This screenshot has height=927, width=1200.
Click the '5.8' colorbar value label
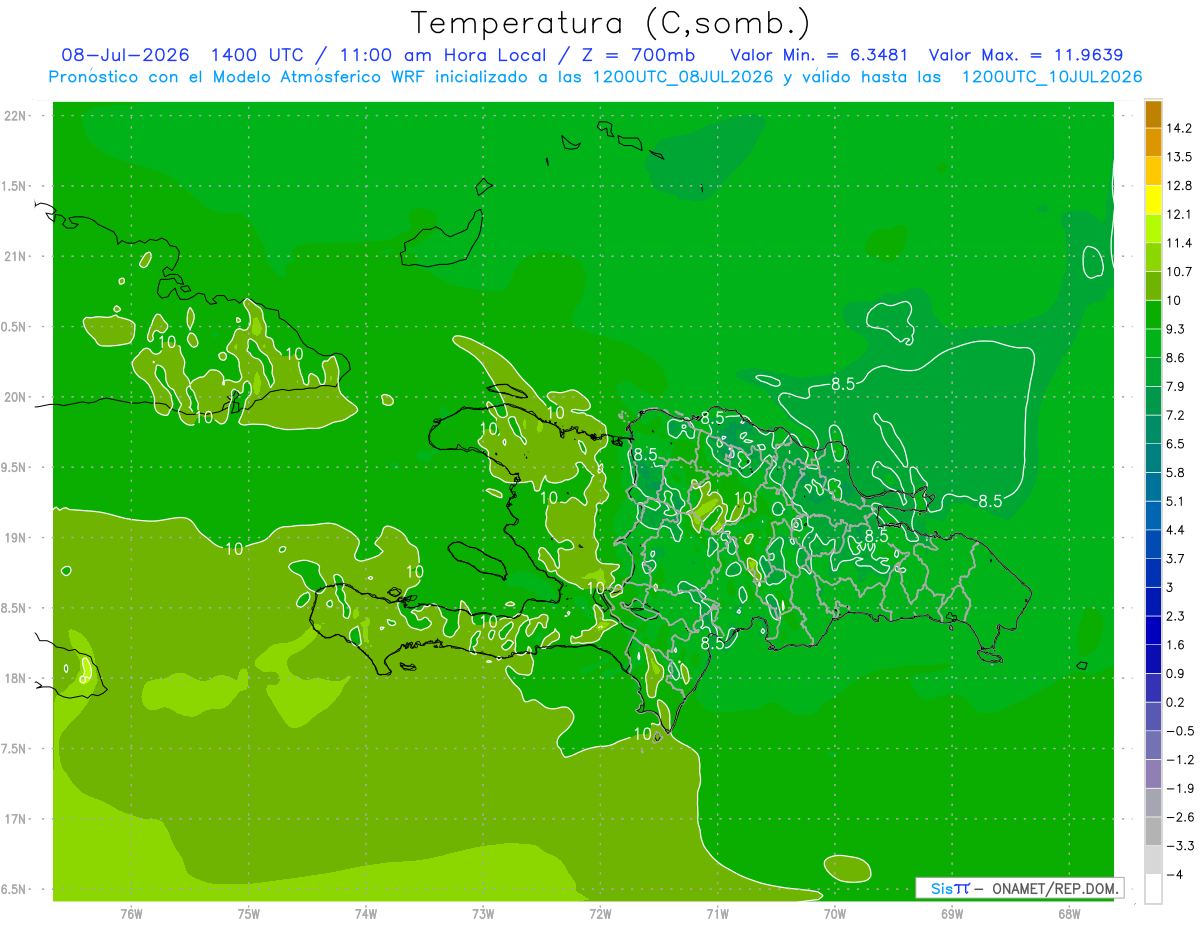[x=1176, y=472]
